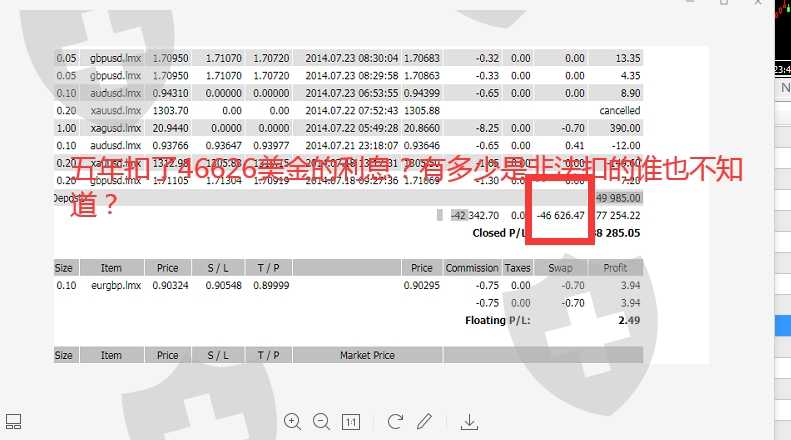Select price 0.94310 in the audusd row
Image resolution: width=791 pixels, height=440 pixels.
click(x=171, y=93)
